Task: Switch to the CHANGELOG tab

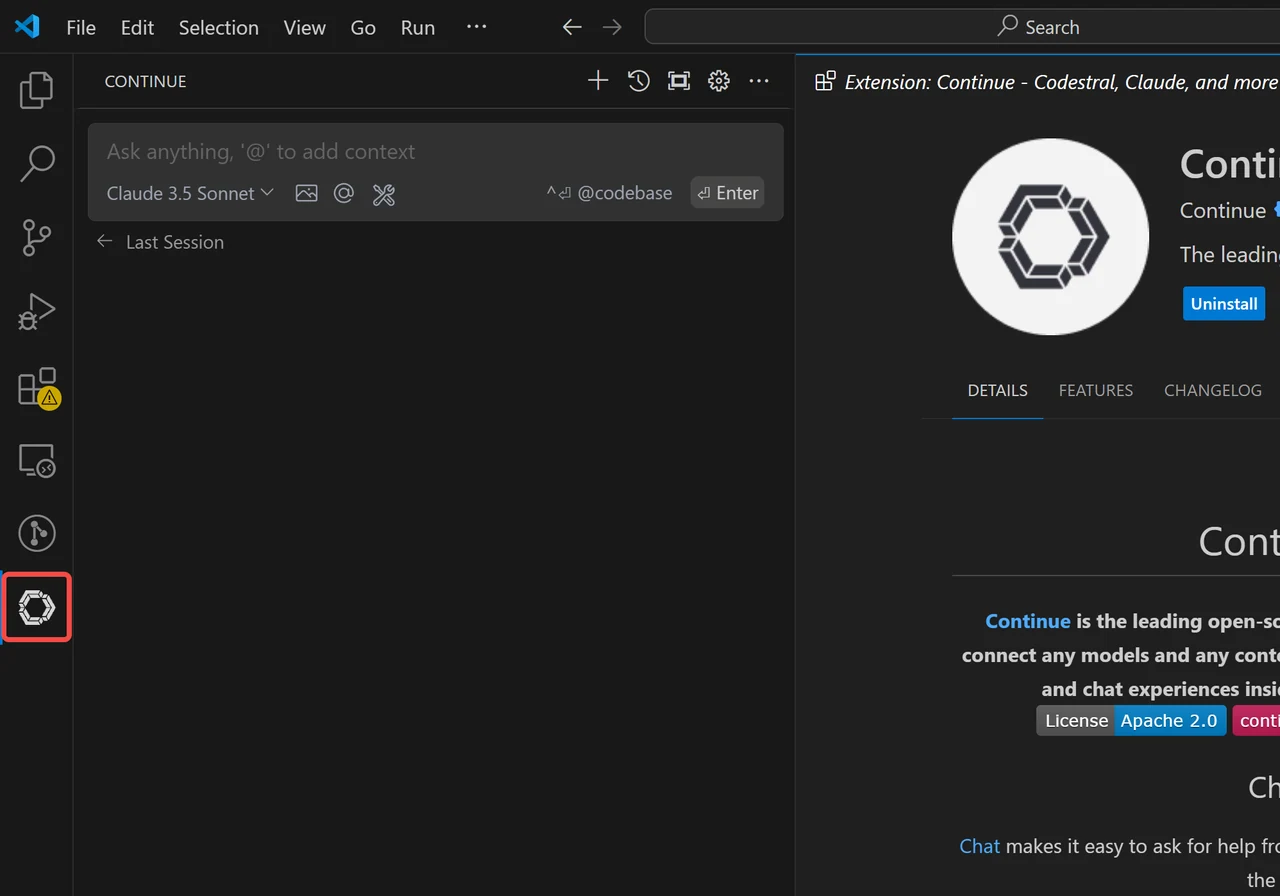Action: click(1213, 390)
